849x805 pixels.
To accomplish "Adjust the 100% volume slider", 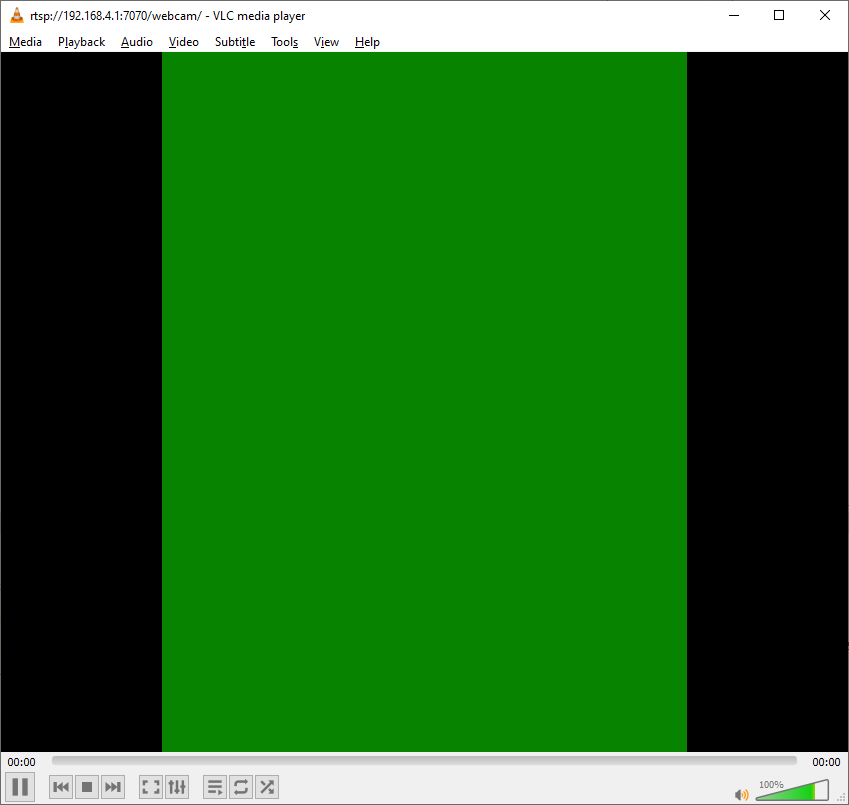I will pyautogui.click(x=792, y=790).
